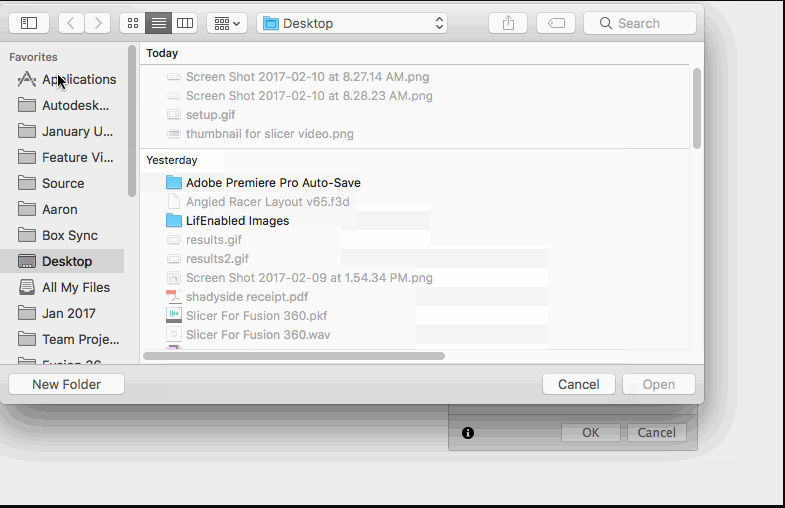Click the Share toolbar button
This screenshot has width=785, height=508.
point(508,23)
